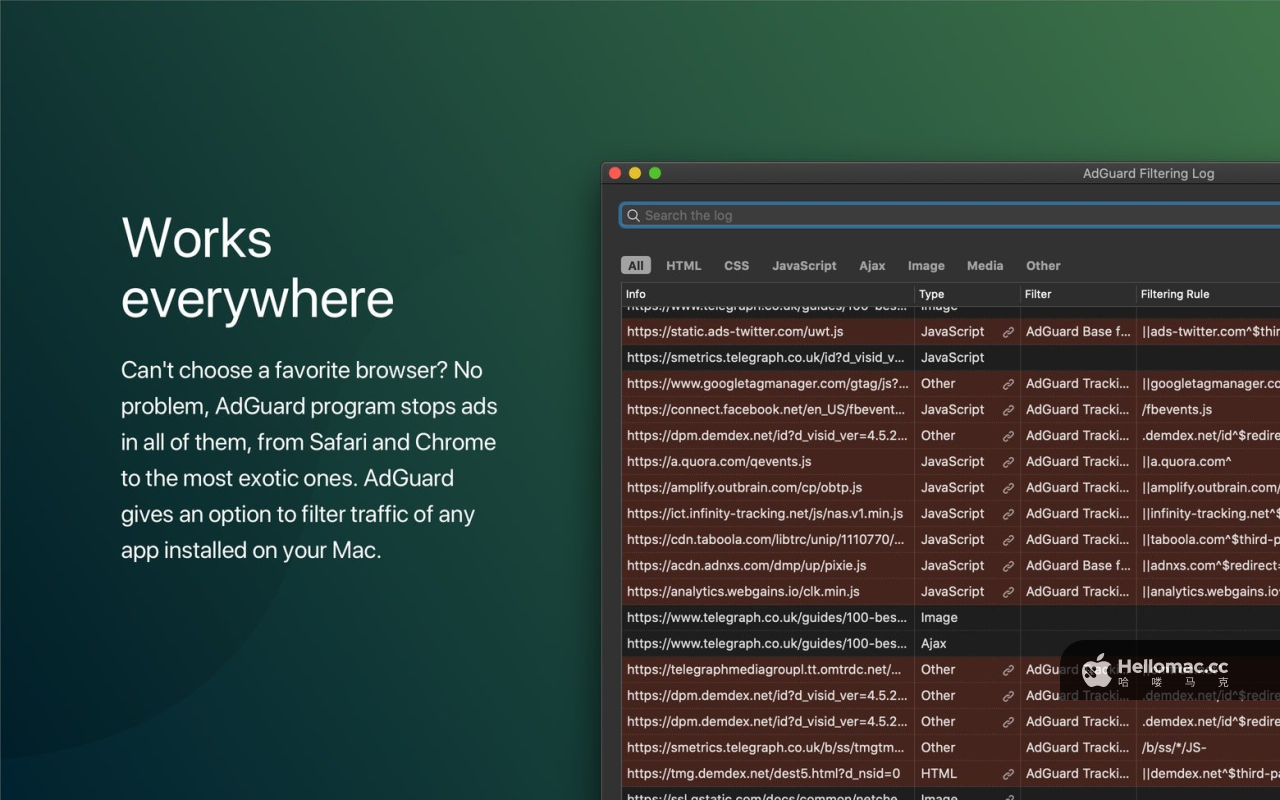Select row https://tmg.demdex.net/dest5.html?d_nsid=0

950,774
